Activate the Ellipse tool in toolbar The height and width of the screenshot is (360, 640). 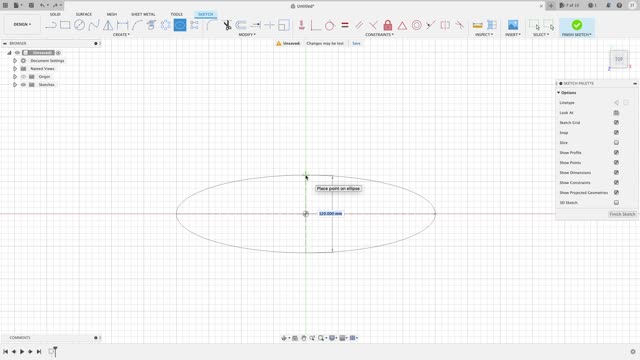click(x=180, y=25)
